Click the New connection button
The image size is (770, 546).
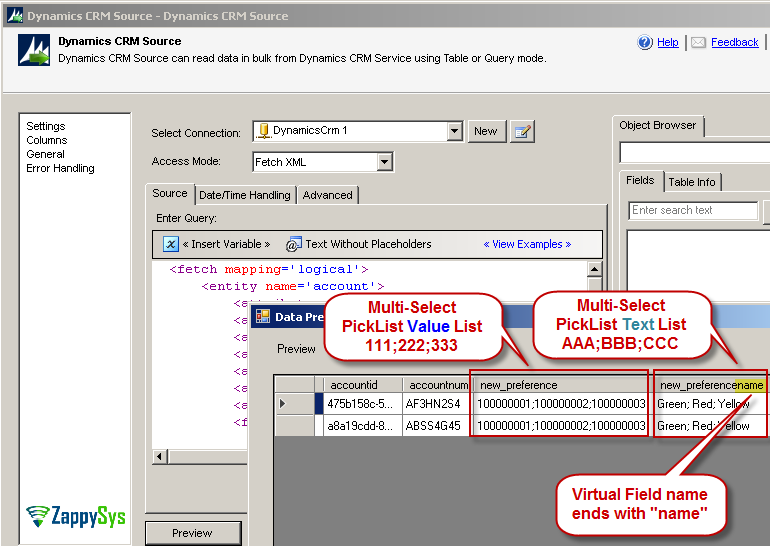click(x=486, y=131)
